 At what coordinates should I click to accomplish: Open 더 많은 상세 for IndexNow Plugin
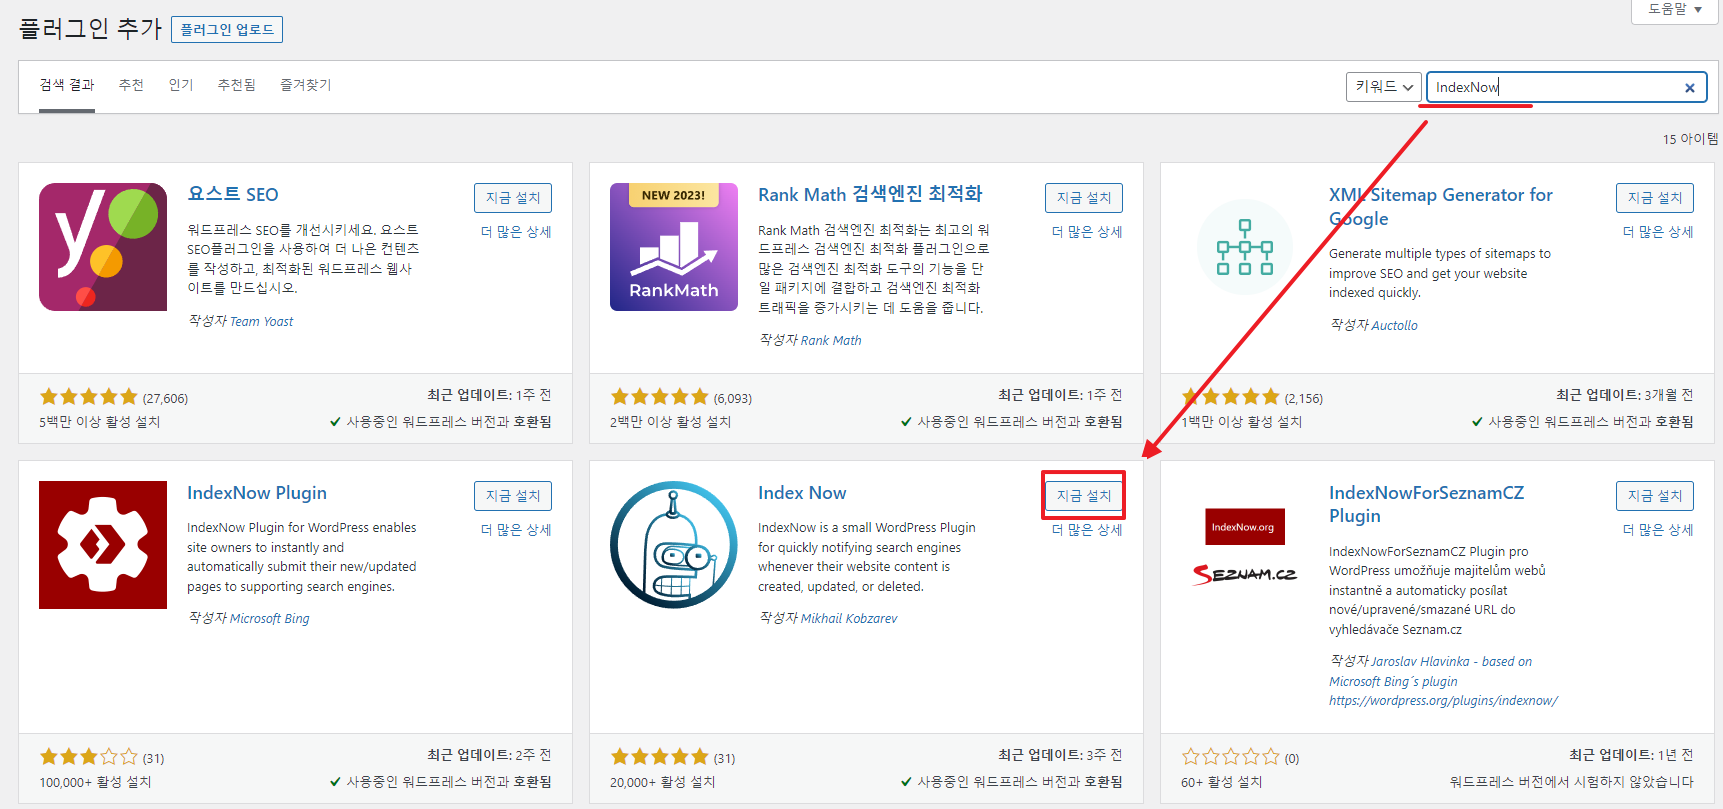(516, 530)
